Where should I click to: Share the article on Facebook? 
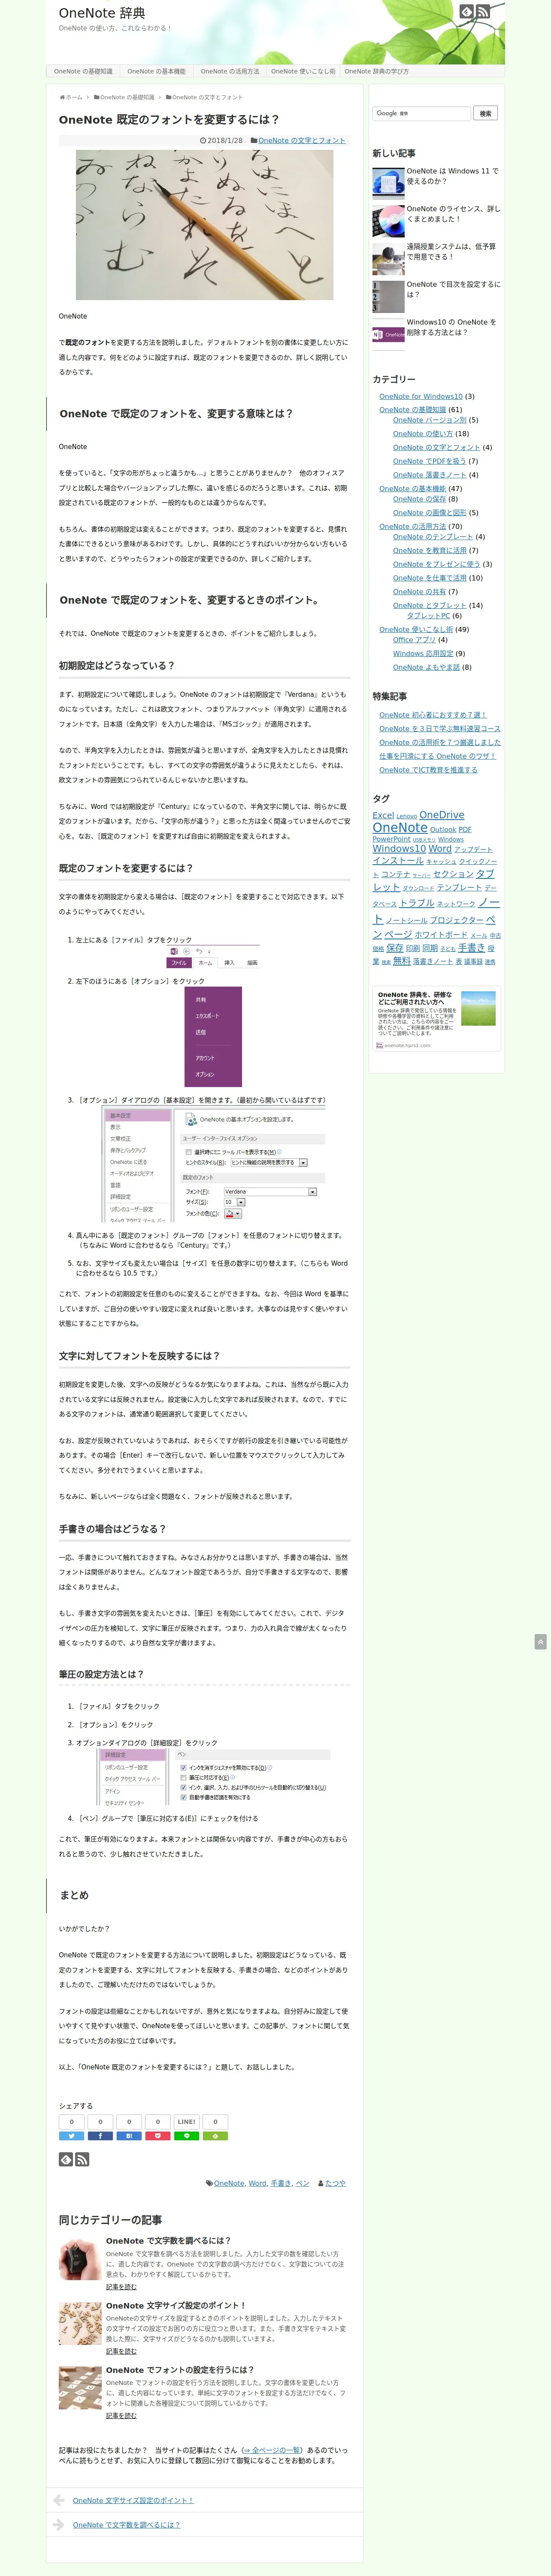pos(100,2136)
